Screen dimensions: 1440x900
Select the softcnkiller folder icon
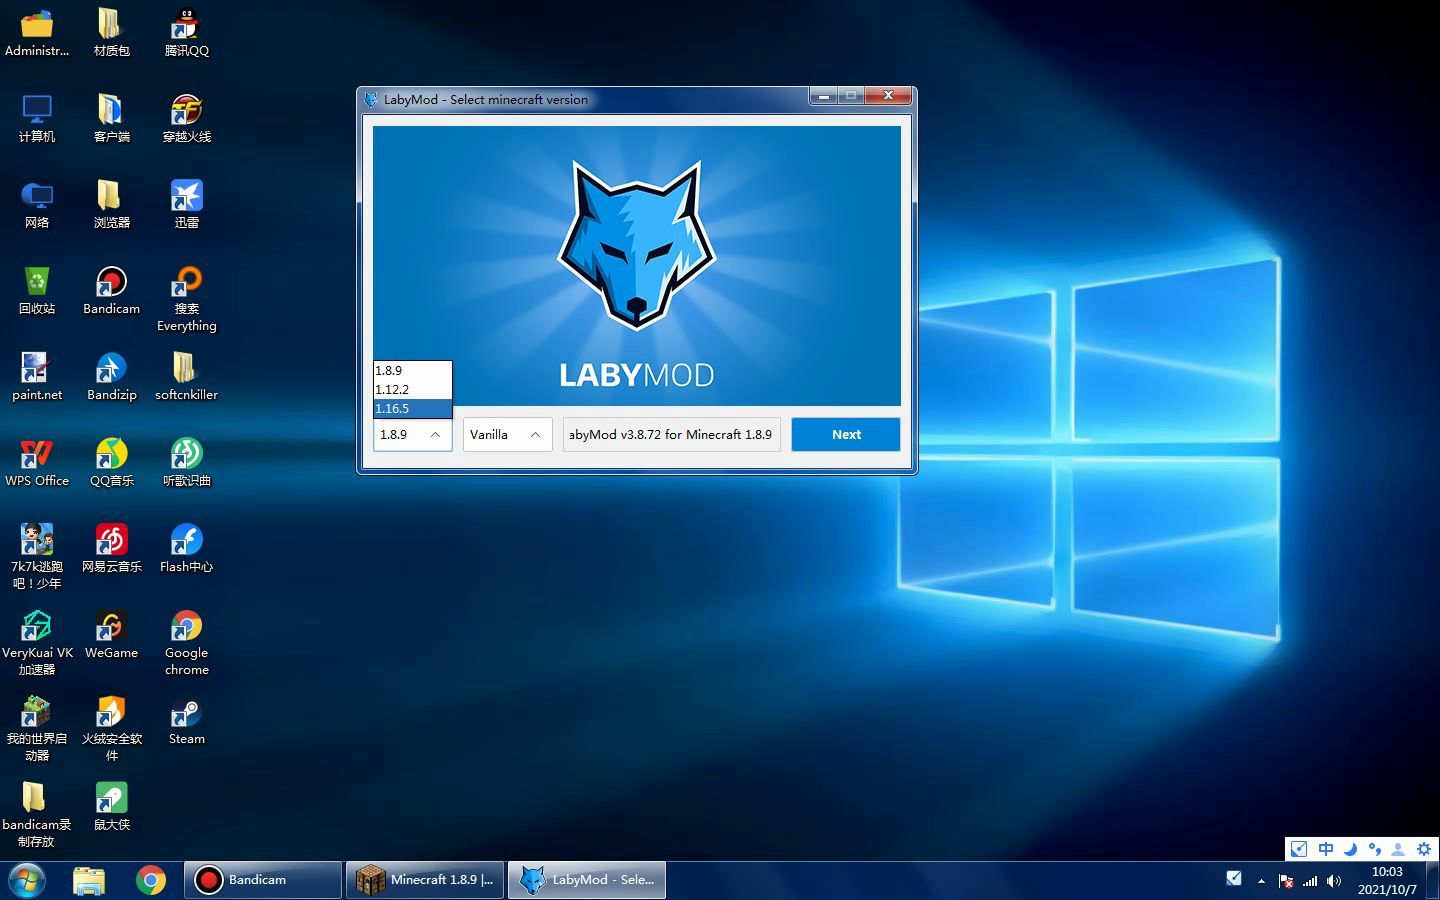186,377
